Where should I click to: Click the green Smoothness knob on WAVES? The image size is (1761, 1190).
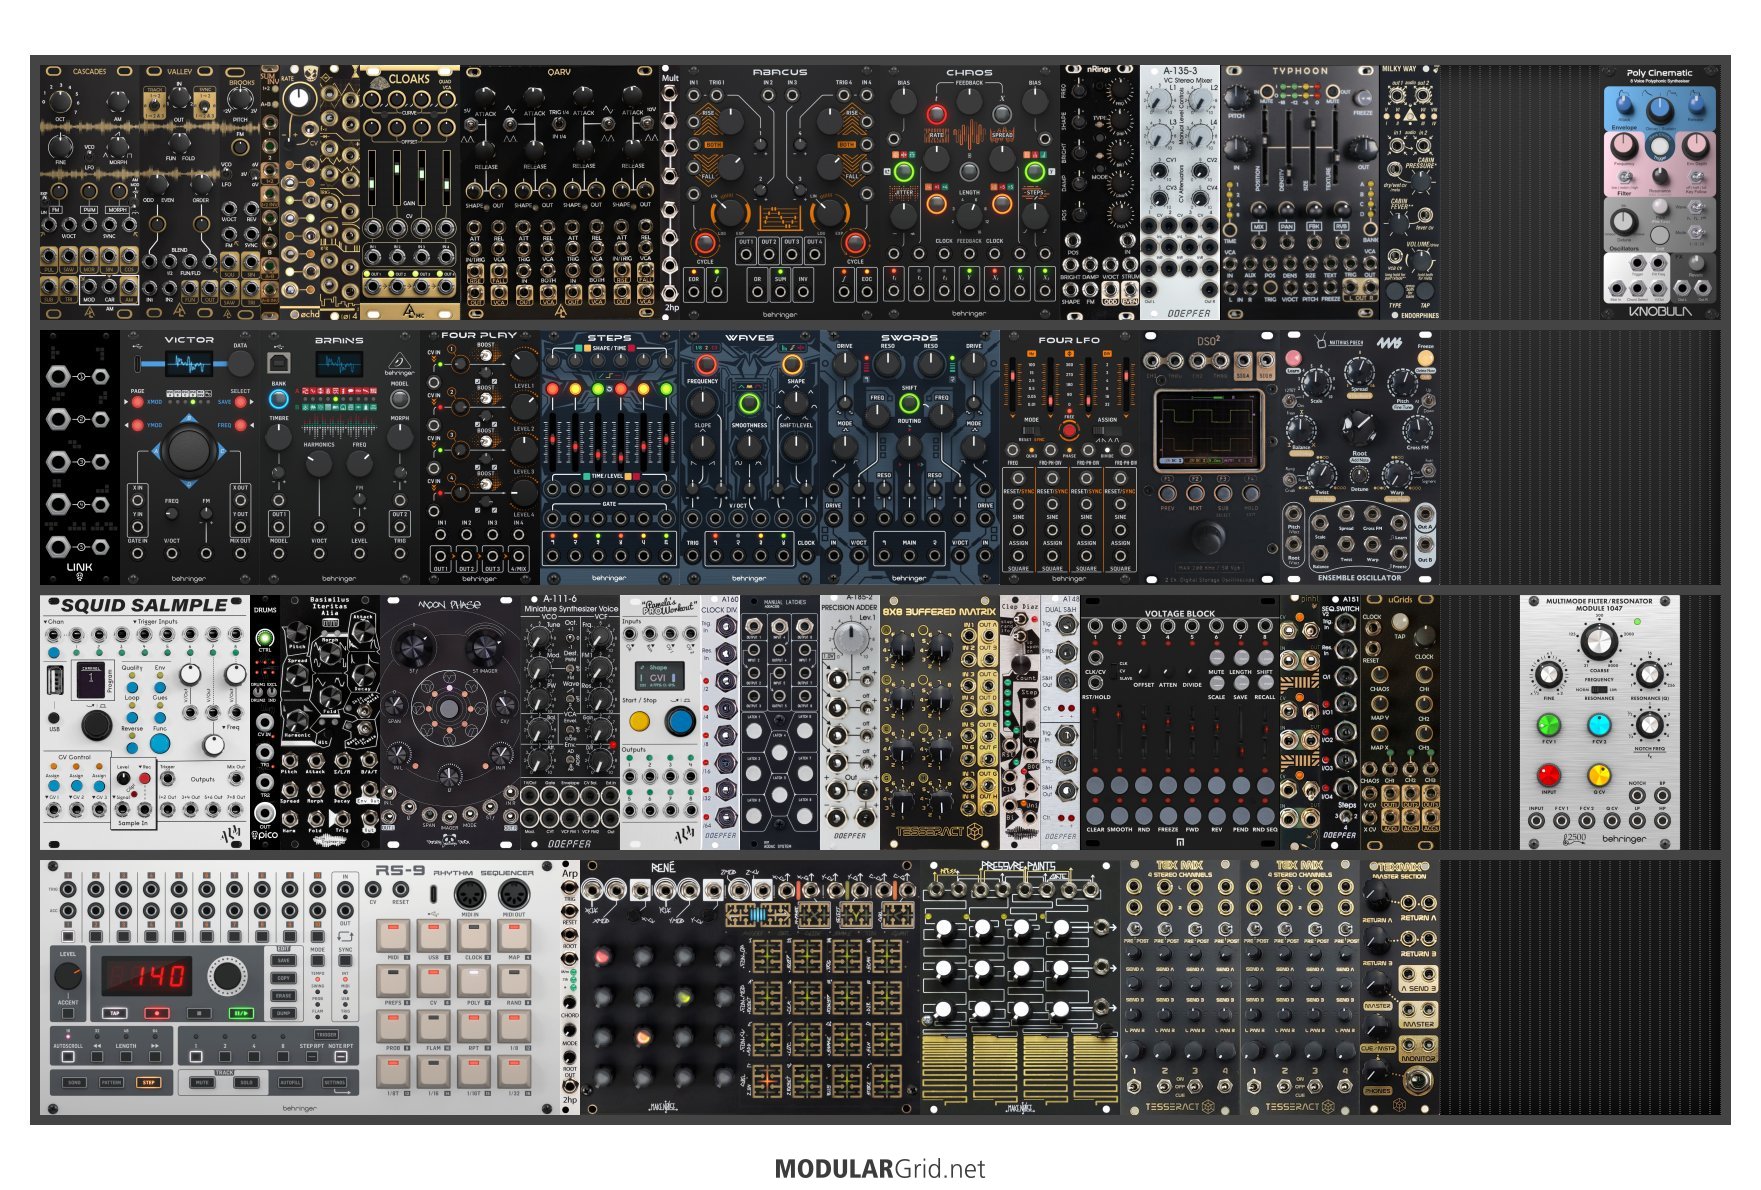(749, 404)
